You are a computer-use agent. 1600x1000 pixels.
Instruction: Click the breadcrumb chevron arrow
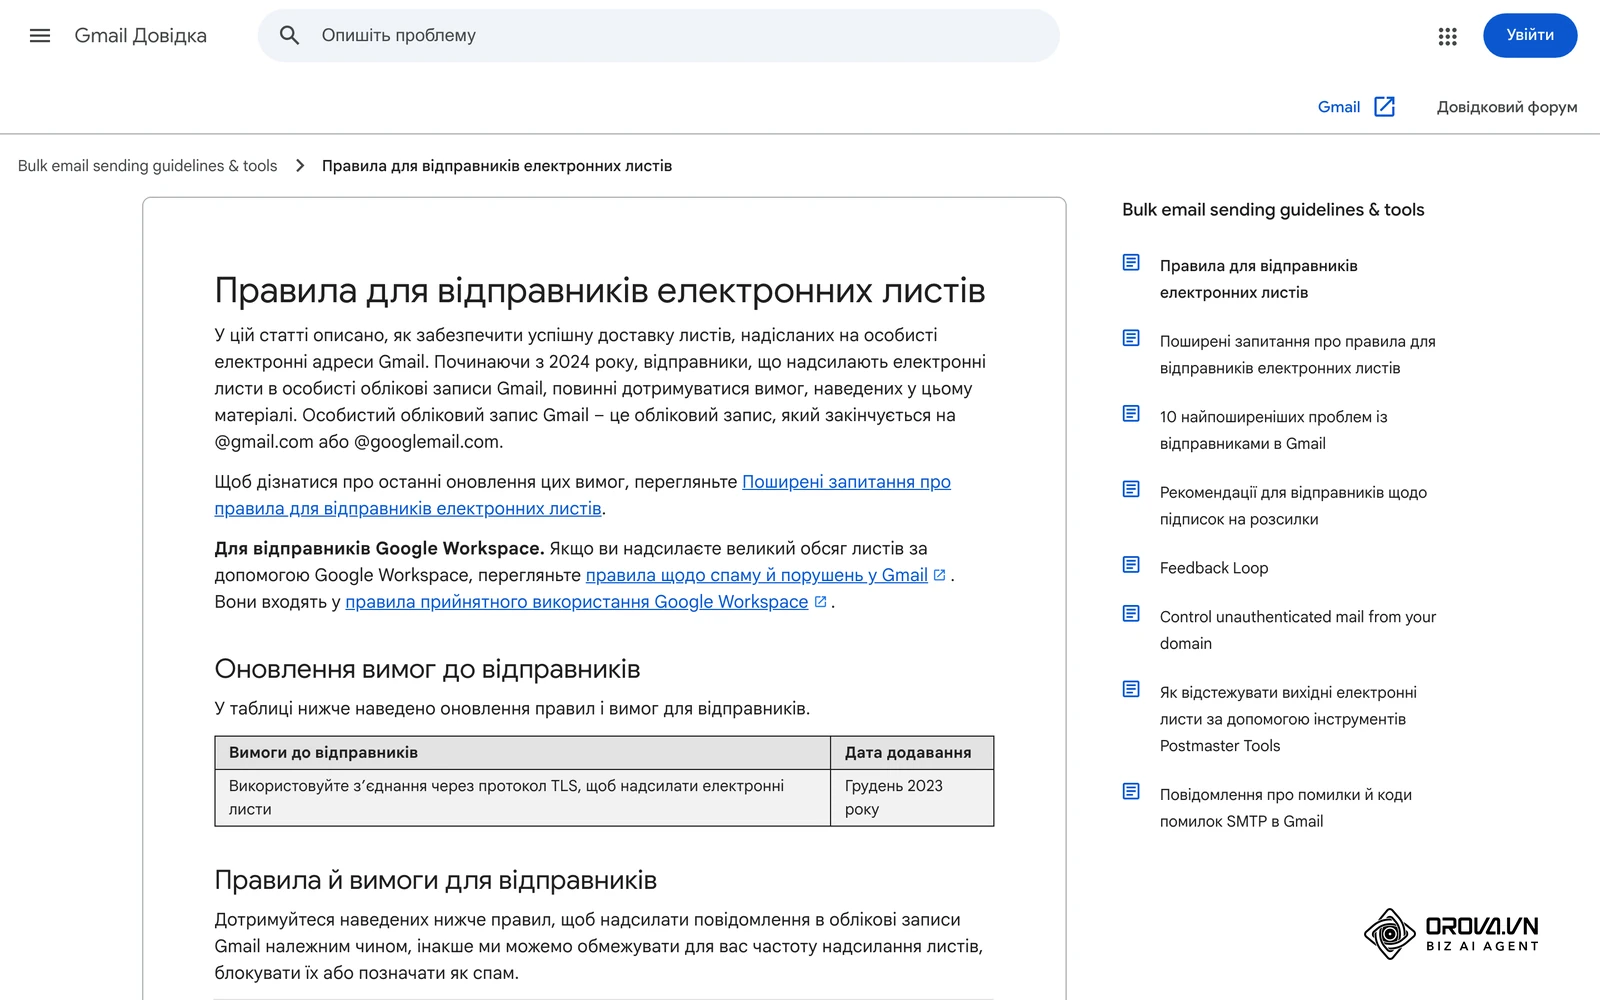300,166
